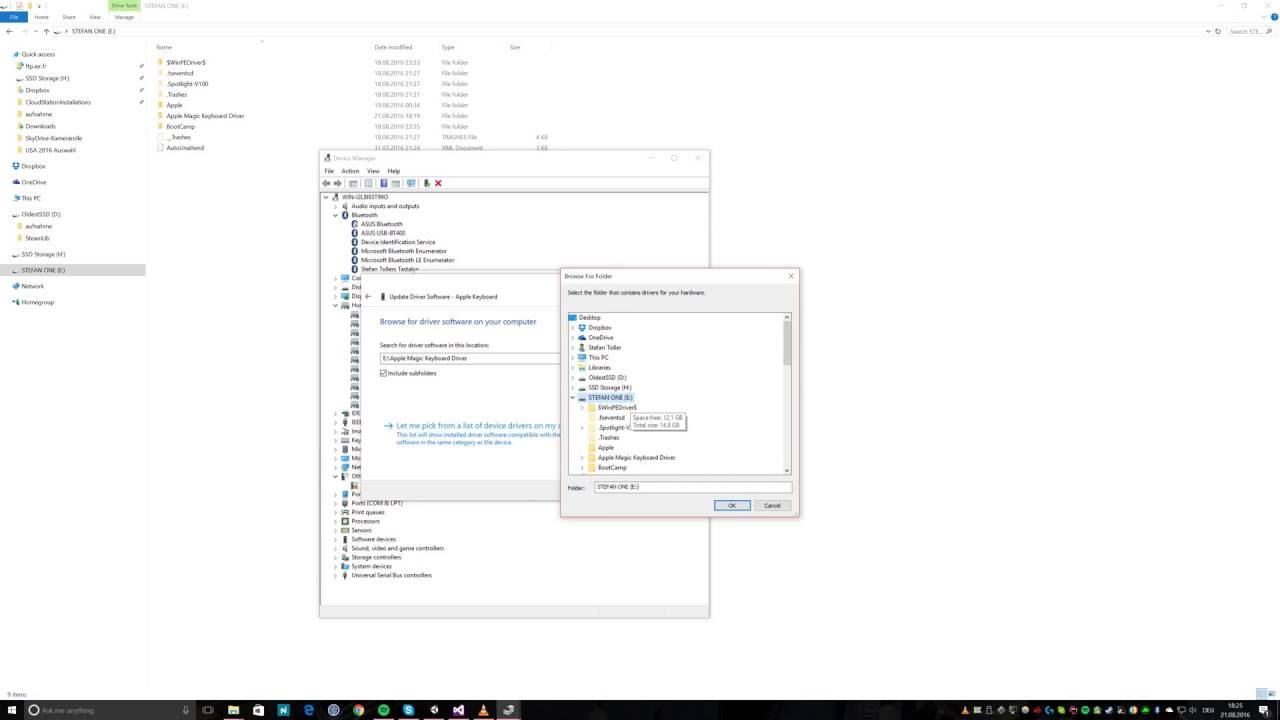Click Scan for hardware changes toolbar icon

click(411, 183)
